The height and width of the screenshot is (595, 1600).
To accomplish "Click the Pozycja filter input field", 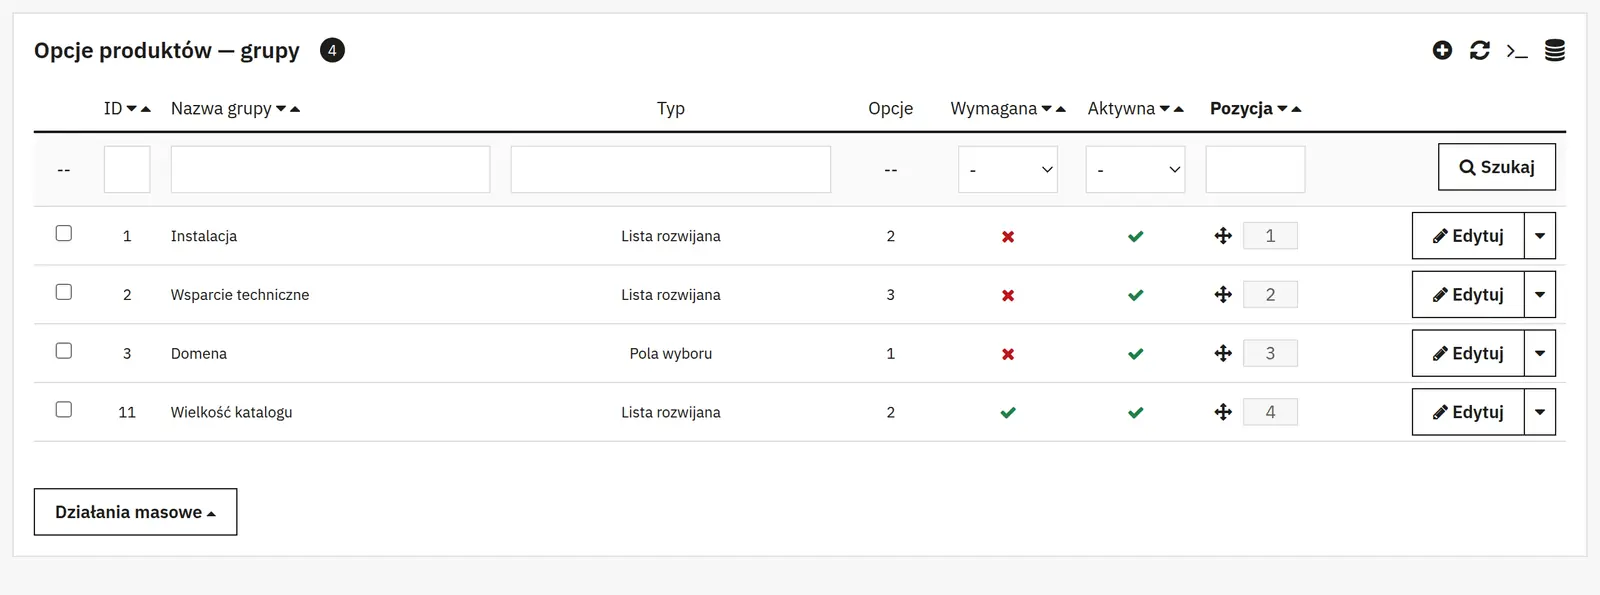I will [1255, 169].
